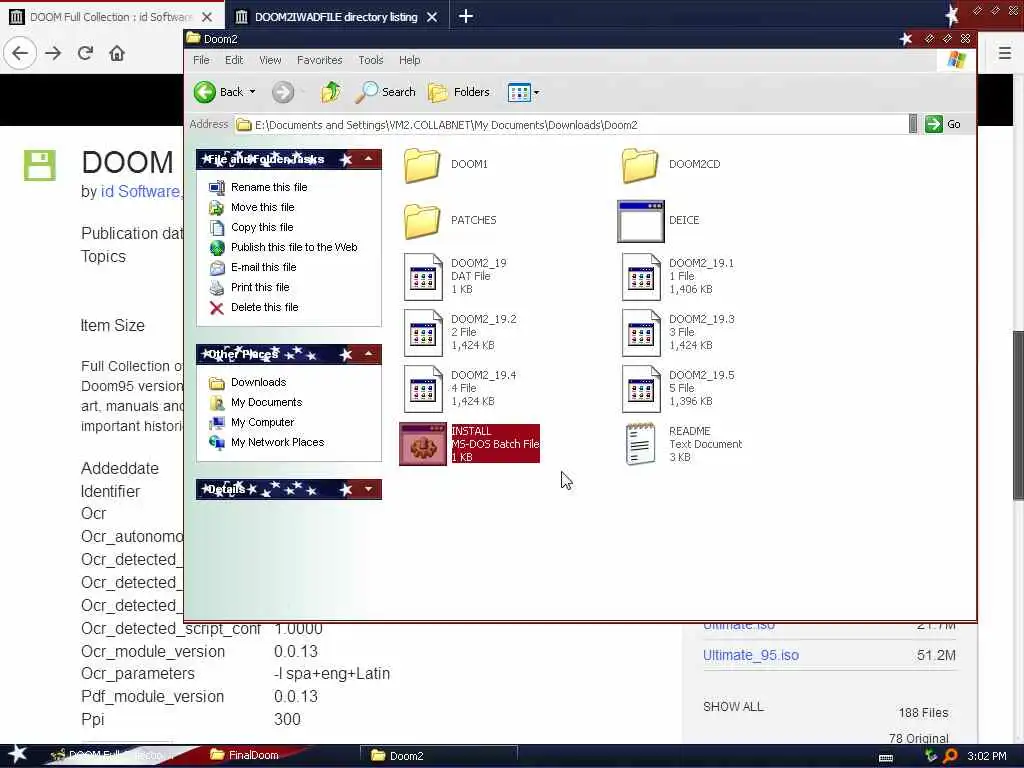This screenshot has width=1024, height=768.
Task: Select the DOOM1 folder icon
Action: (422, 165)
